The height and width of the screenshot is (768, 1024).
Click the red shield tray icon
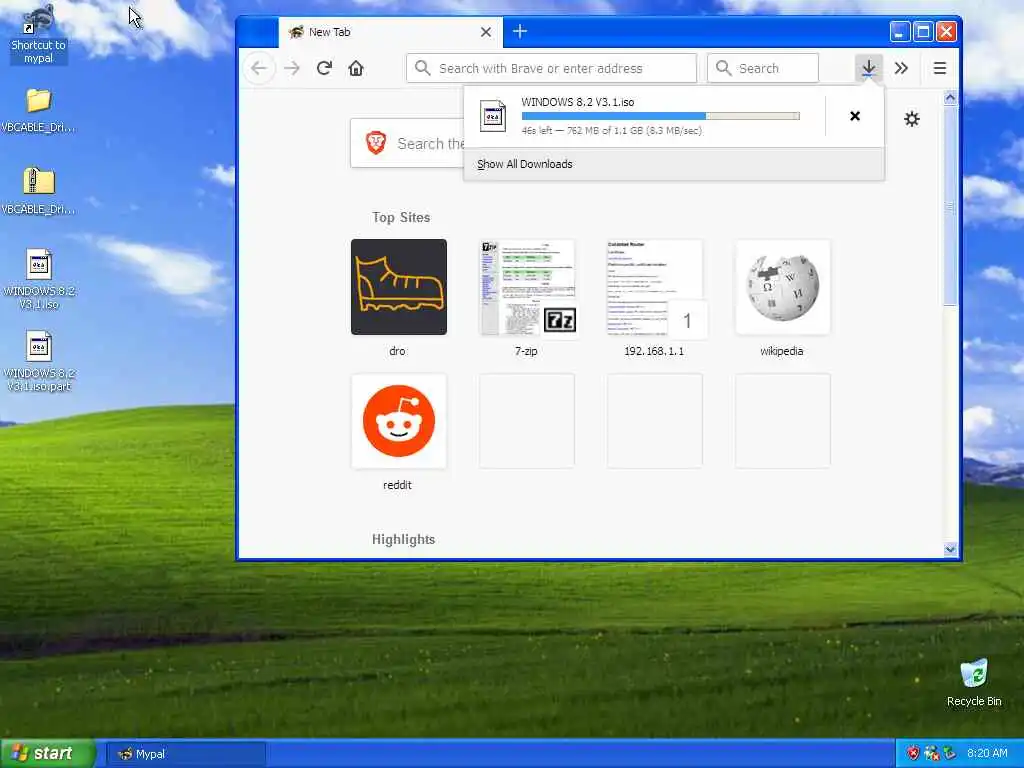pyautogui.click(x=913, y=754)
